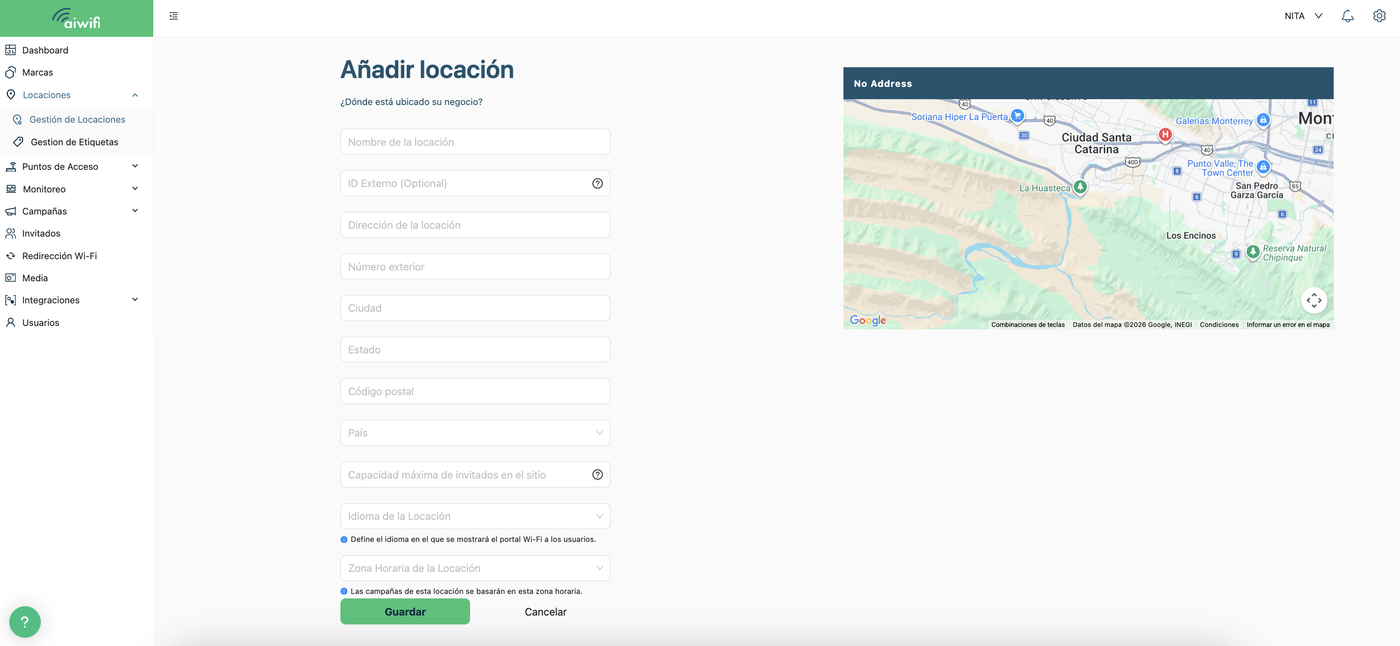
Task: Open Zona Horaria de la Locación dropdown
Action: point(475,568)
